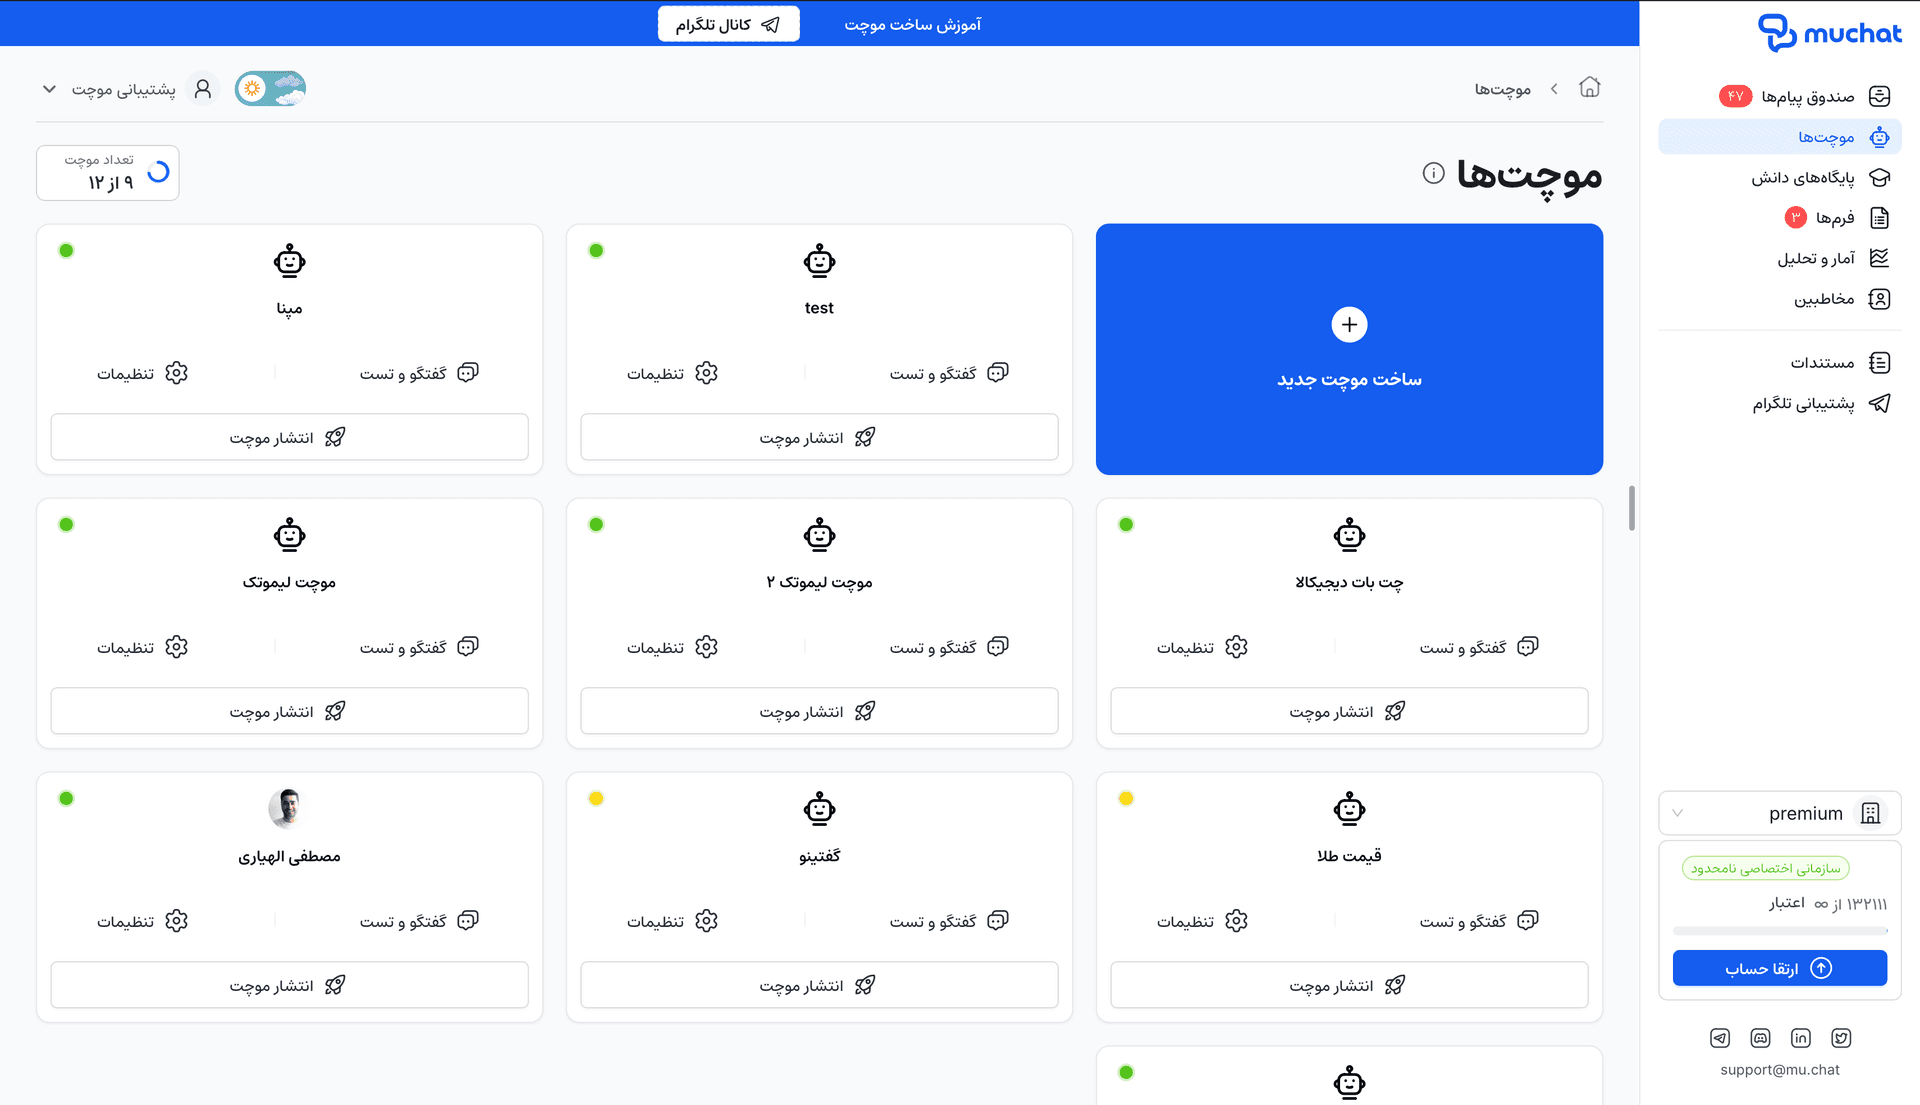
Task: Open settings for قیمت طلا bot
Action: click(1202, 921)
